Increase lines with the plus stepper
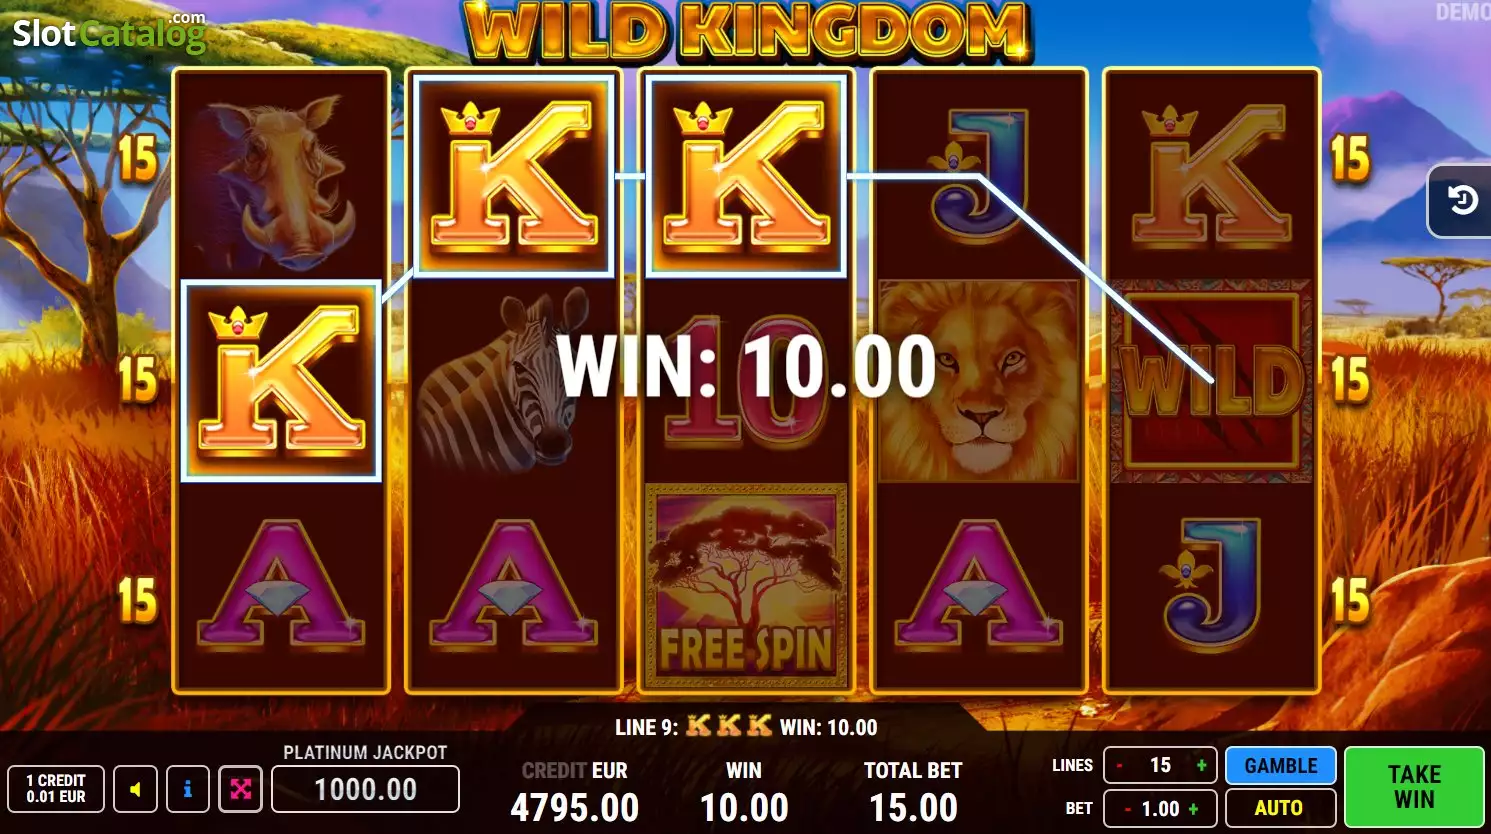The width and height of the screenshot is (1491, 834). [x=1201, y=766]
